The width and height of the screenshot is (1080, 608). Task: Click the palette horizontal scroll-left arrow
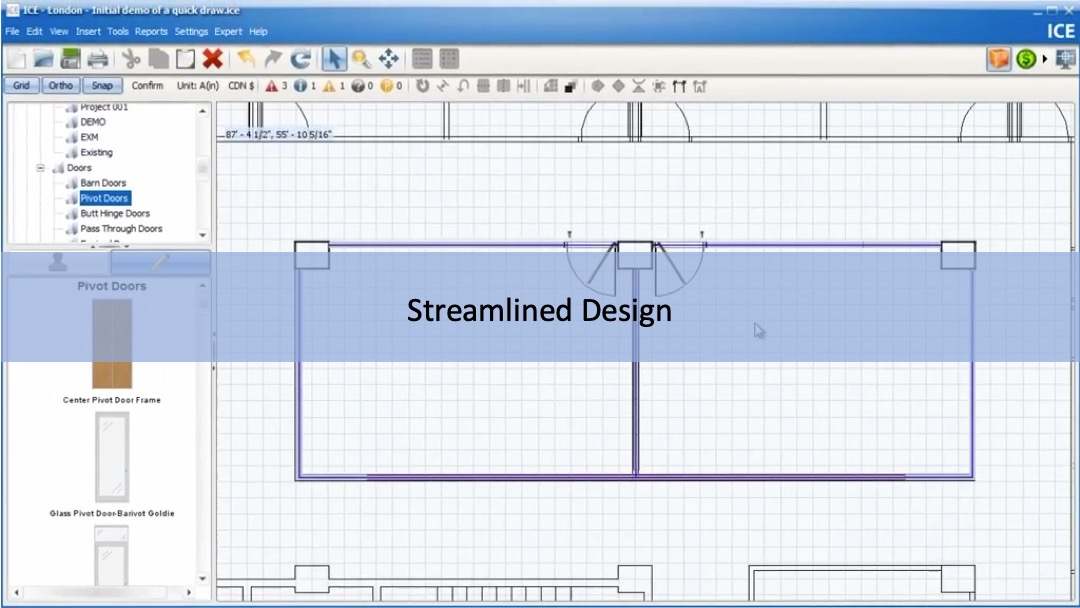[x=17, y=592]
